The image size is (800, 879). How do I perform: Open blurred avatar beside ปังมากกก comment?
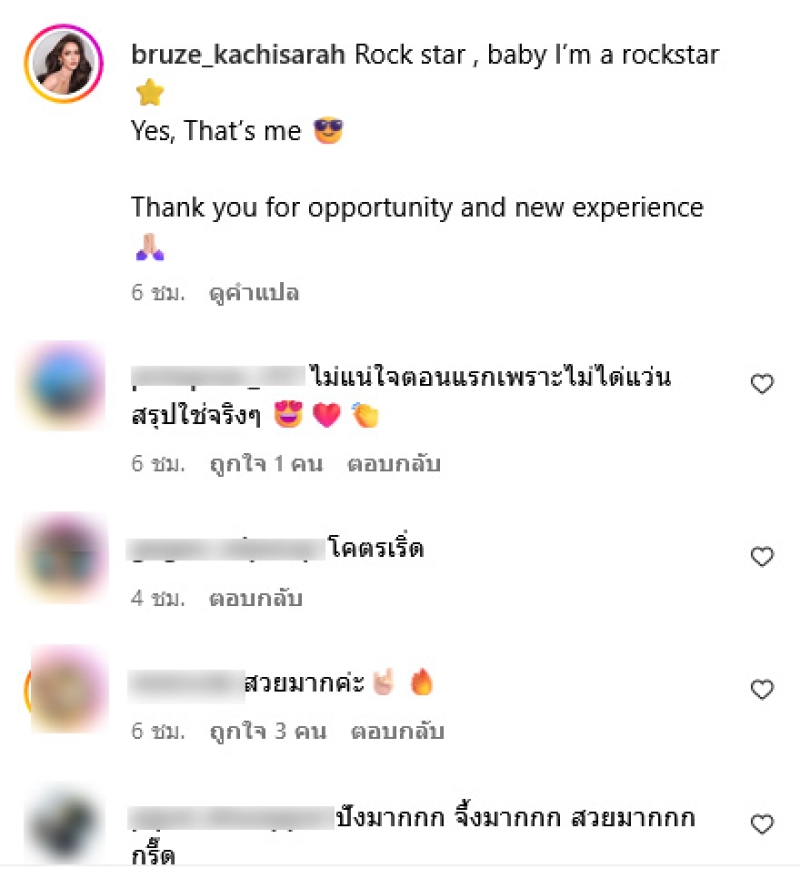pyautogui.click(x=65, y=825)
